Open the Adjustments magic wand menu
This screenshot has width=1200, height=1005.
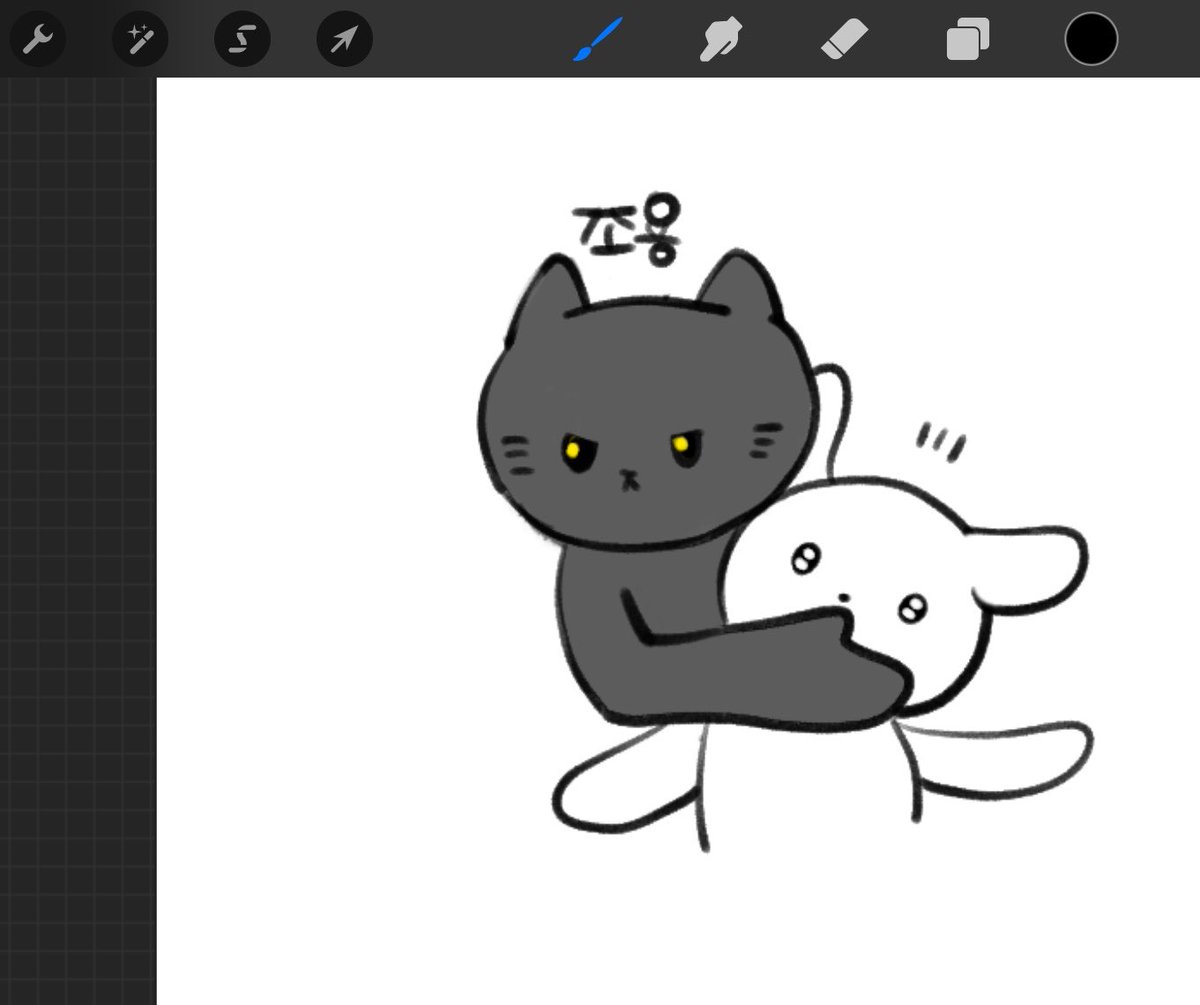tap(140, 39)
